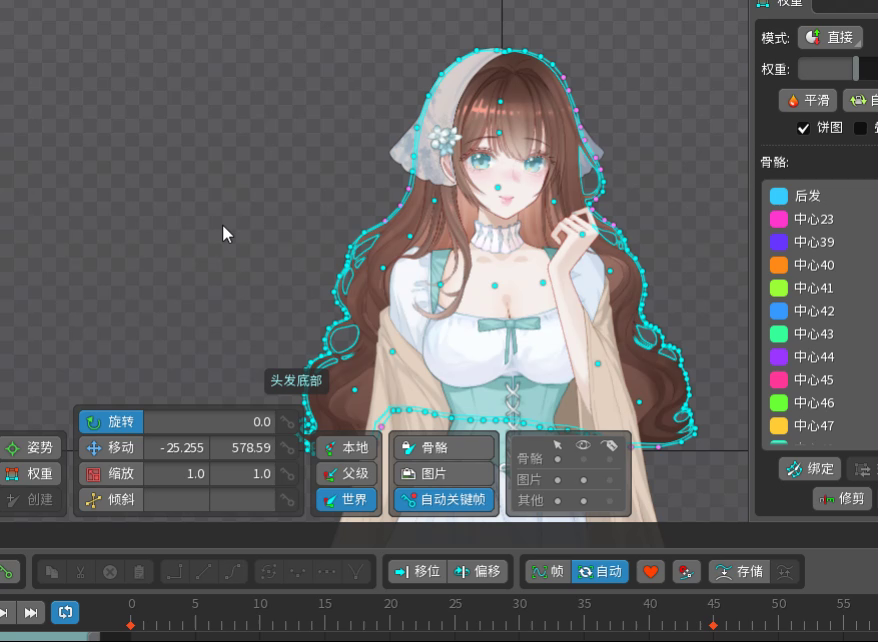Image resolution: width=878 pixels, height=642 pixels.
Task: Toggle the timeline loop/repeat button
Action: pos(65,612)
